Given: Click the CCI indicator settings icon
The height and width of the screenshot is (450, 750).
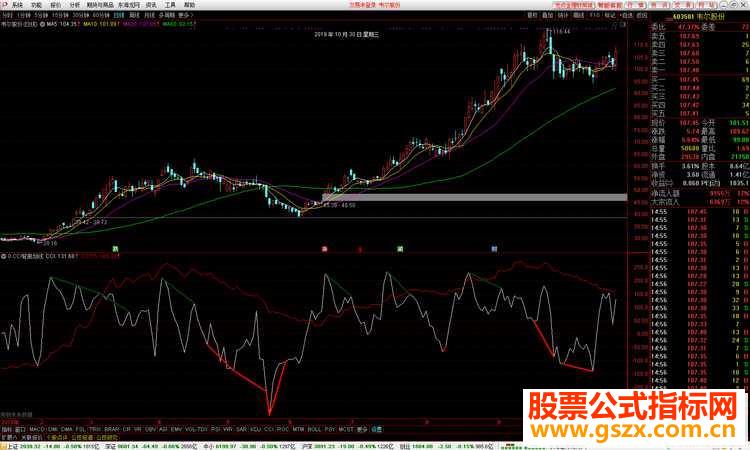Looking at the screenshot, I should 3,256.
